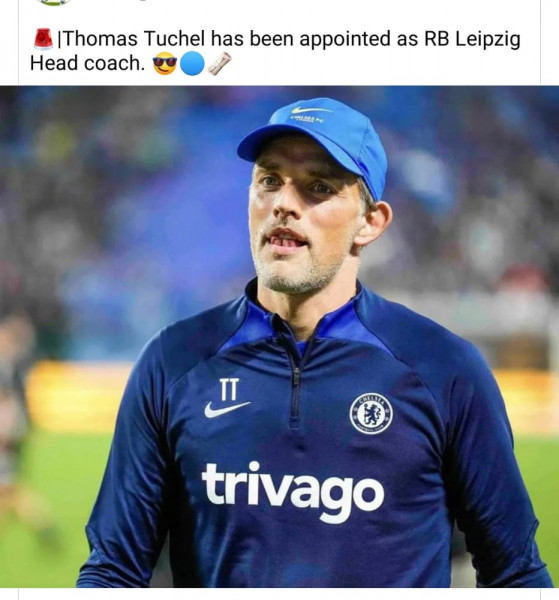Open the poster's profile picture at top
The height and width of the screenshot is (600, 559).
(54, 2)
